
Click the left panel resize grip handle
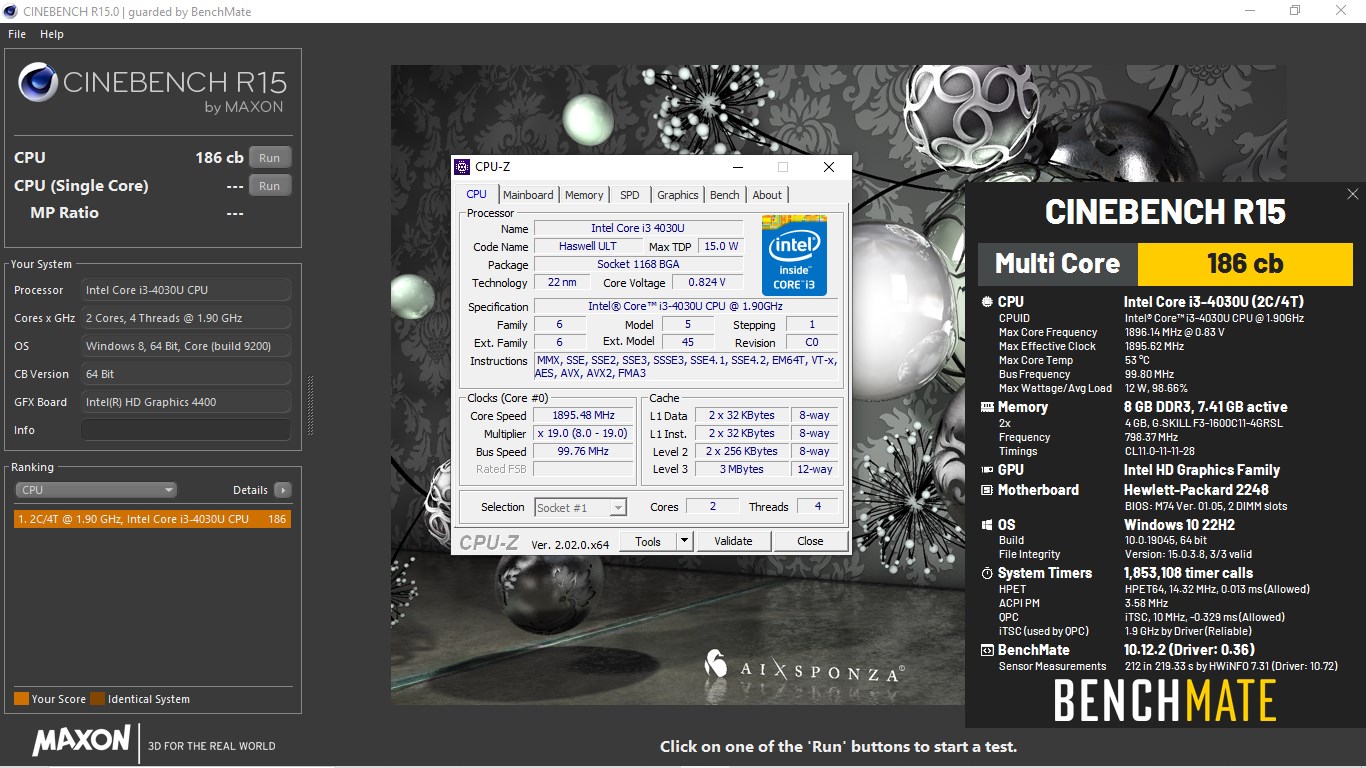coord(309,407)
